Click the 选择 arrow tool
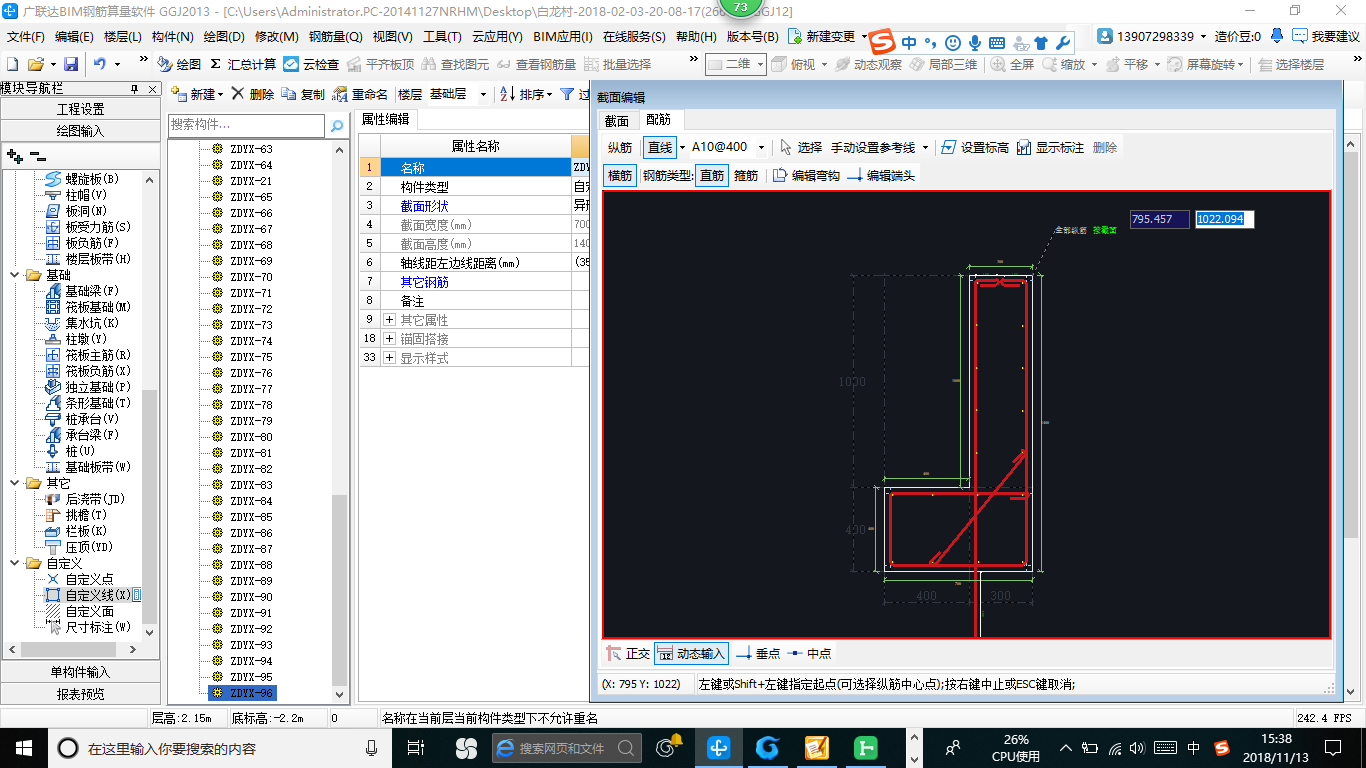The height and width of the screenshot is (768, 1366). (801, 147)
